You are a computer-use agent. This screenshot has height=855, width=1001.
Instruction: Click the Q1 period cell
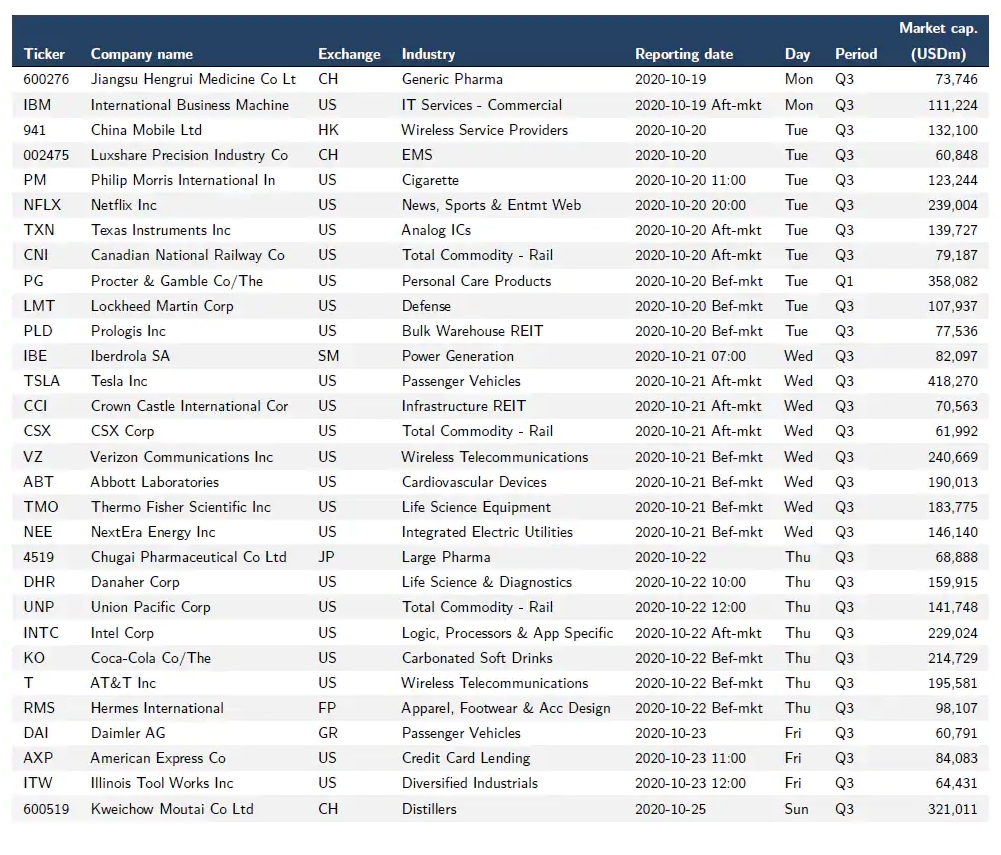844,281
